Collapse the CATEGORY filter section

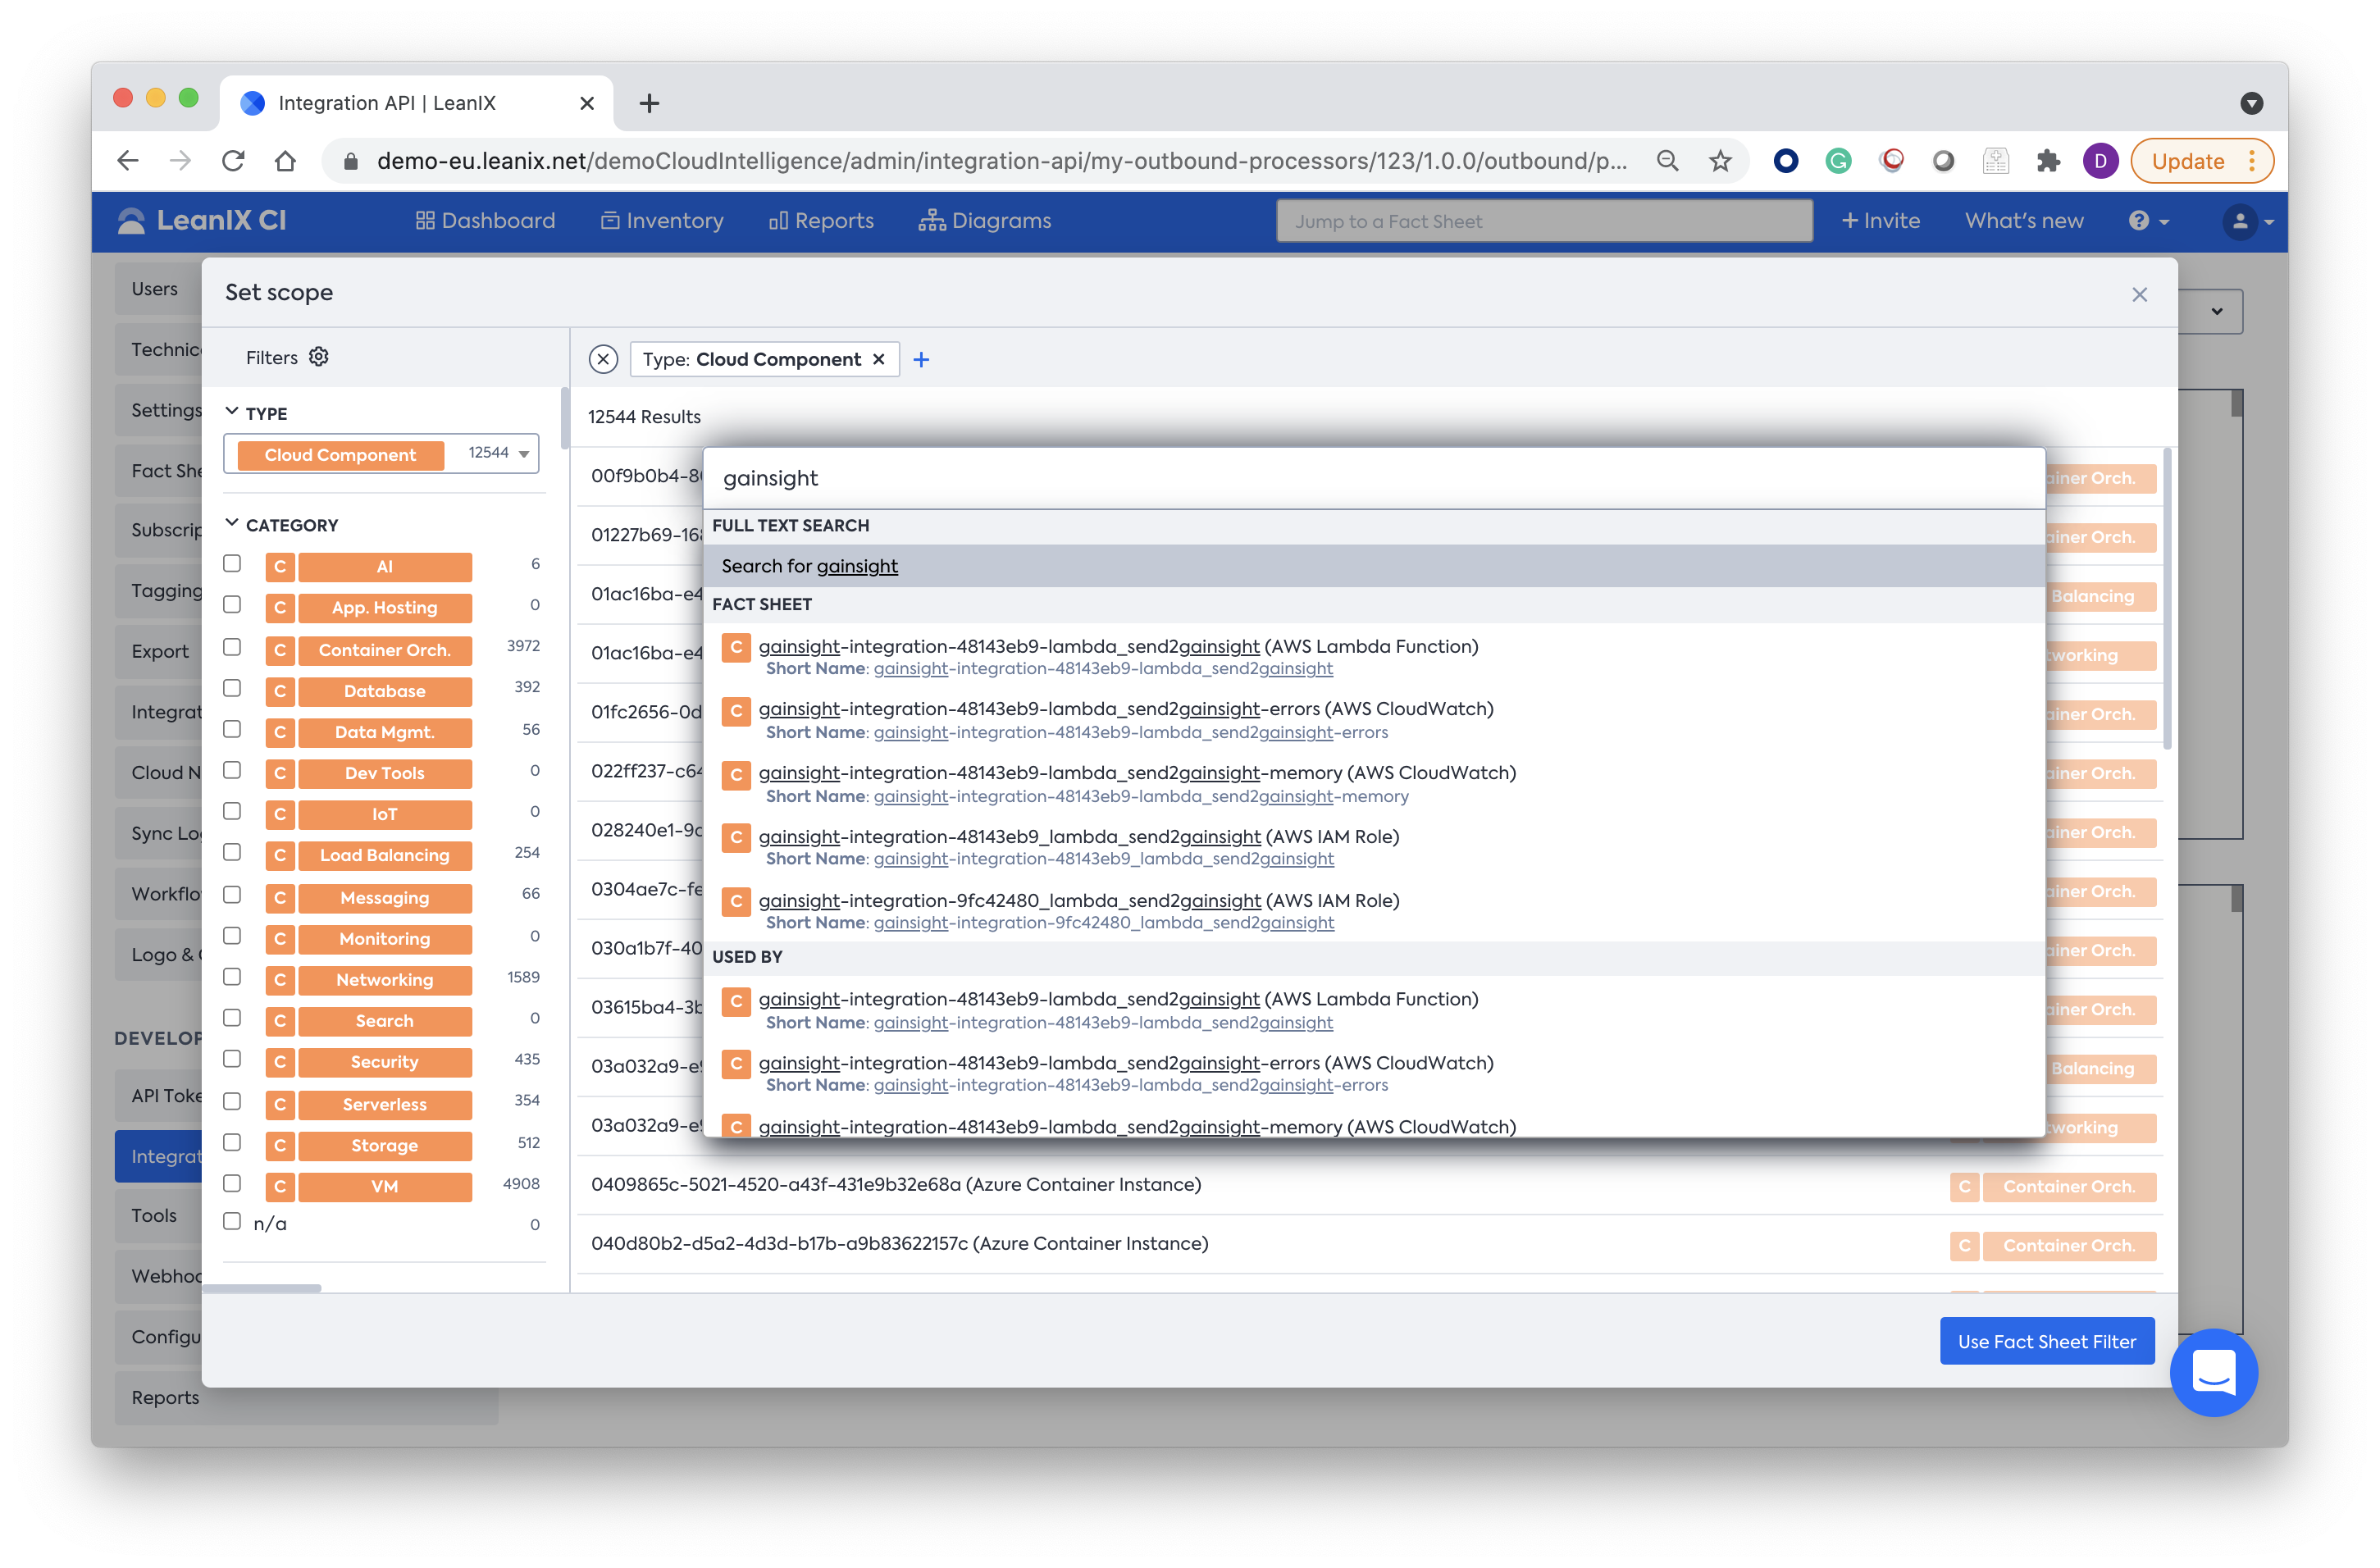[x=232, y=523]
